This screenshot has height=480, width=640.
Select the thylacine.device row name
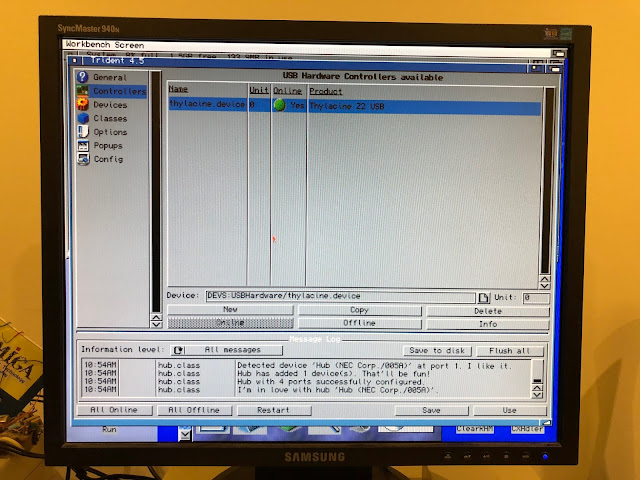(x=207, y=104)
